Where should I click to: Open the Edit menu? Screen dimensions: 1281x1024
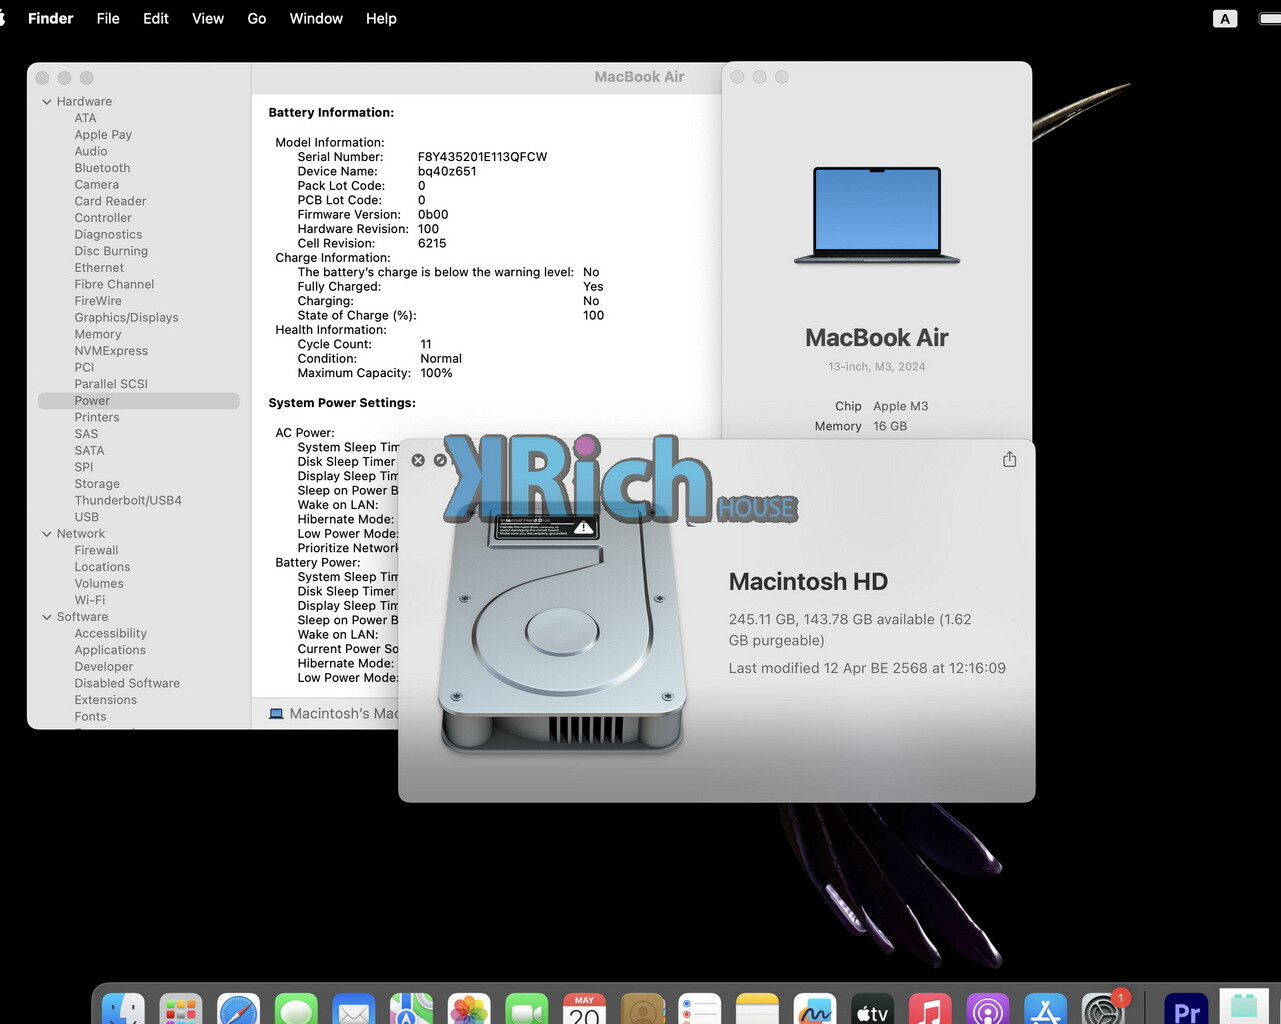point(156,18)
